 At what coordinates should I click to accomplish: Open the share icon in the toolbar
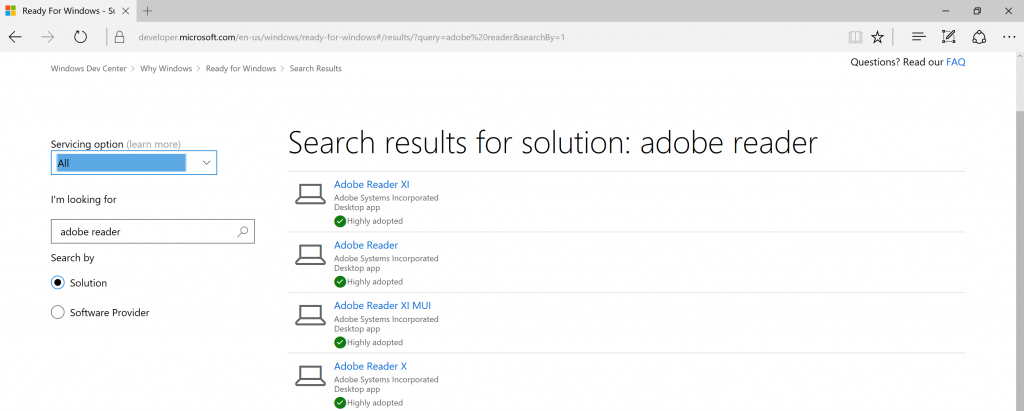(978, 37)
